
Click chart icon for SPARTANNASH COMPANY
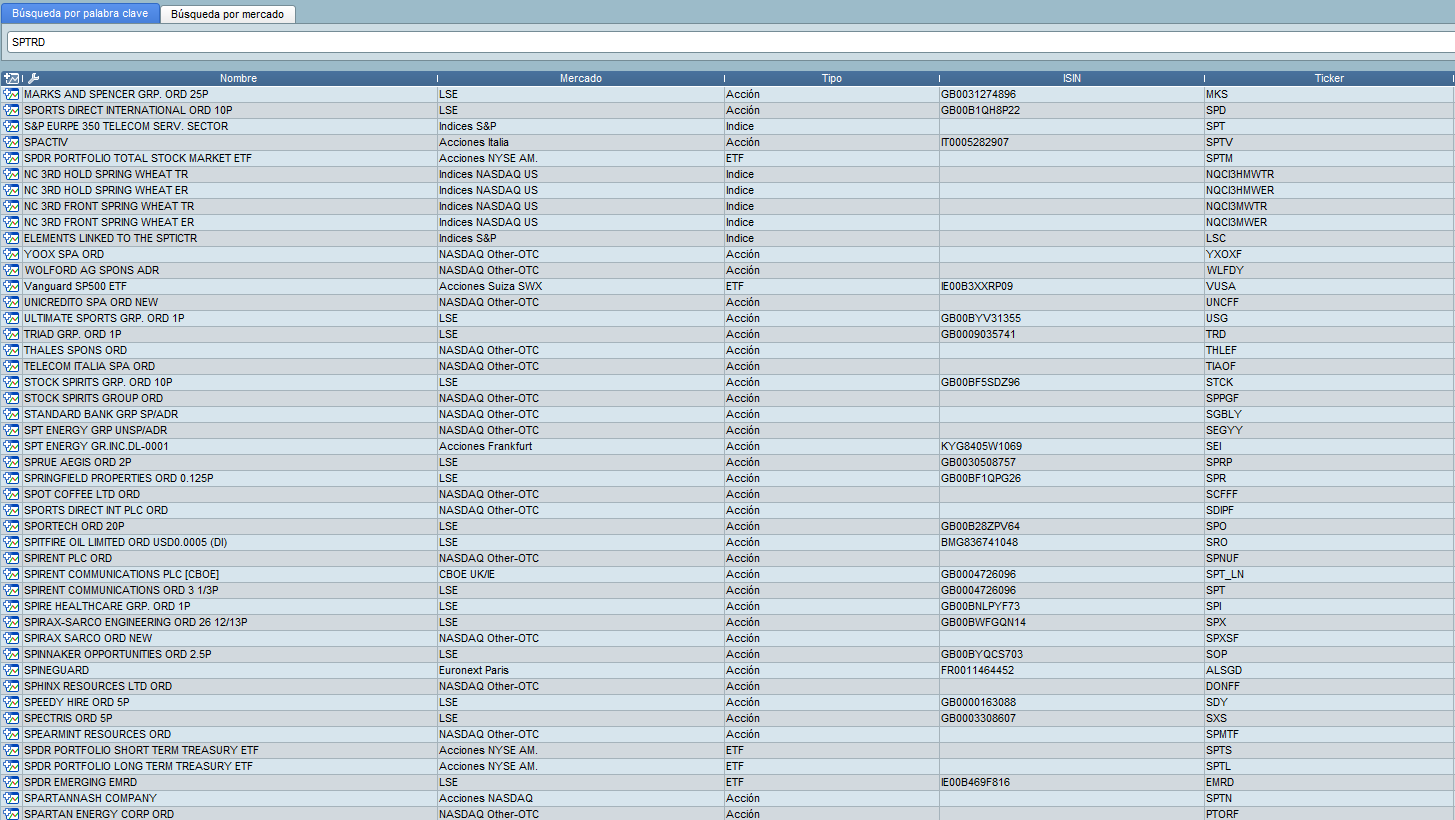point(11,798)
